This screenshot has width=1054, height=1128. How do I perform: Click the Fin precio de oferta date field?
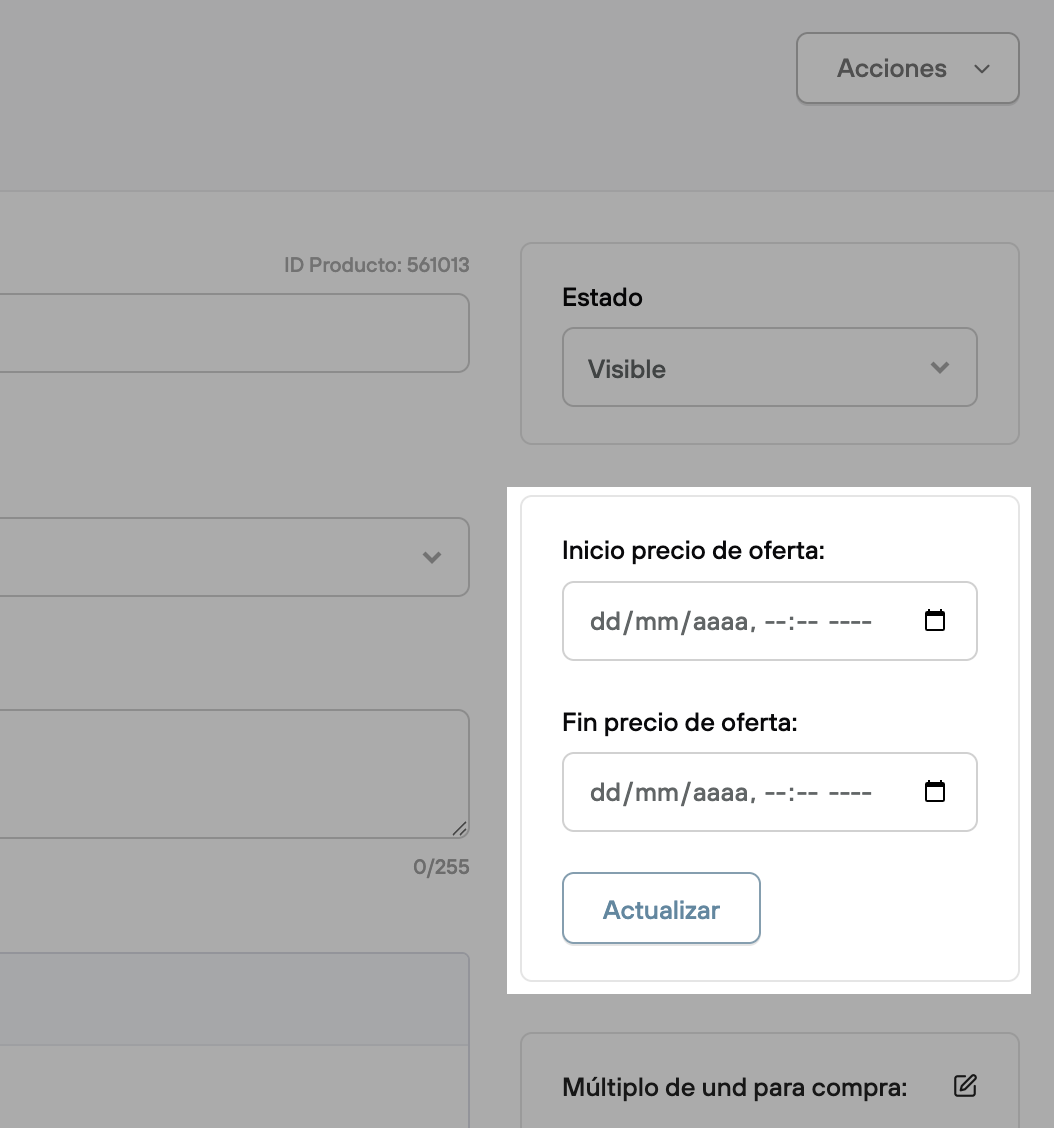coord(769,792)
